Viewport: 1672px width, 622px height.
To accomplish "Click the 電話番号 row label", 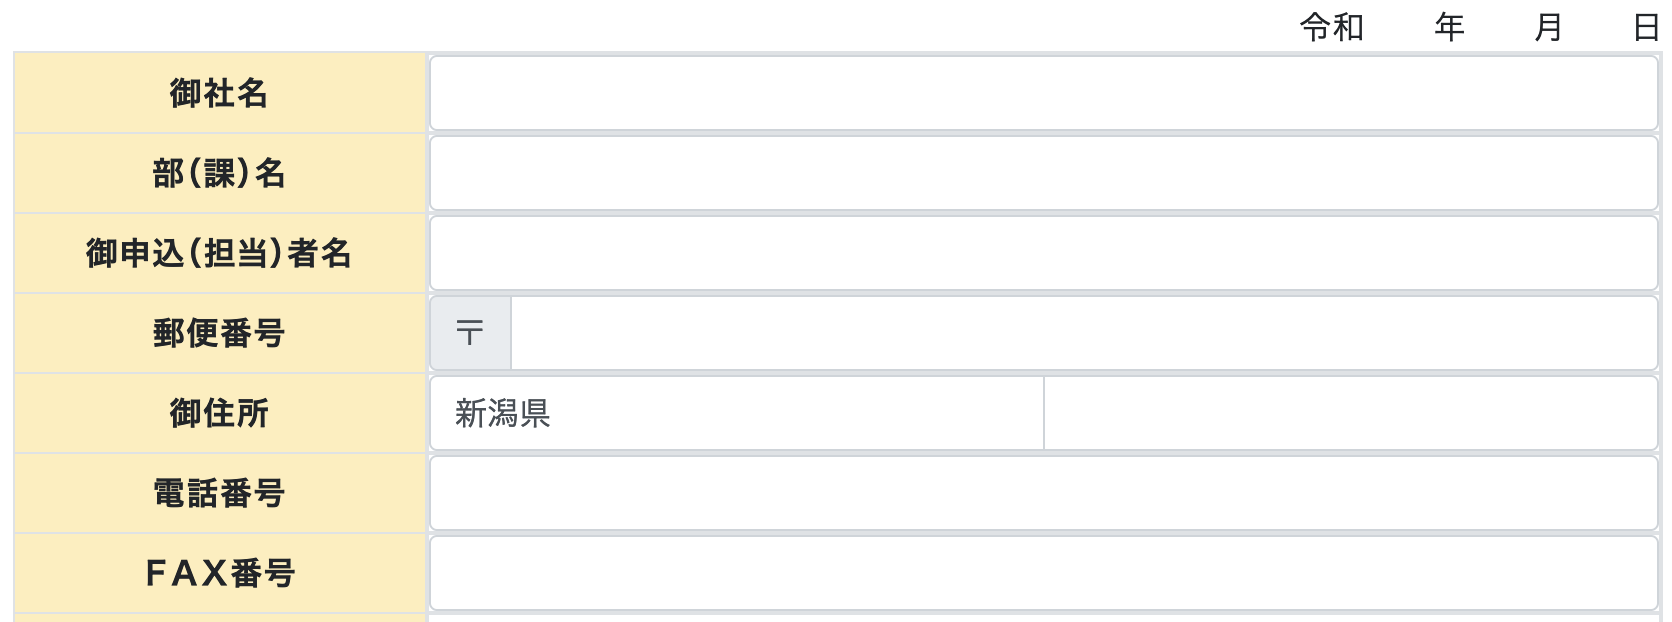I will pyautogui.click(x=219, y=493).
